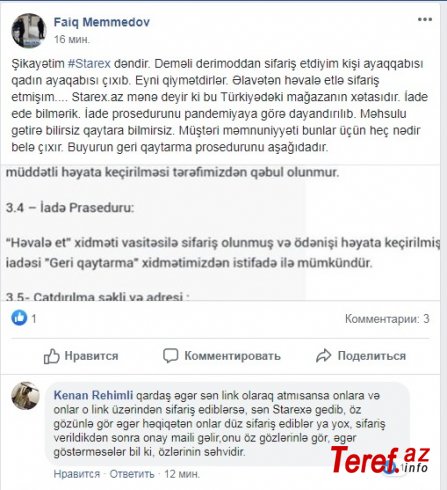Like Kenan Rehimli's comment via Нравится
Viewport: 447px width, 490px height.
(77, 474)
